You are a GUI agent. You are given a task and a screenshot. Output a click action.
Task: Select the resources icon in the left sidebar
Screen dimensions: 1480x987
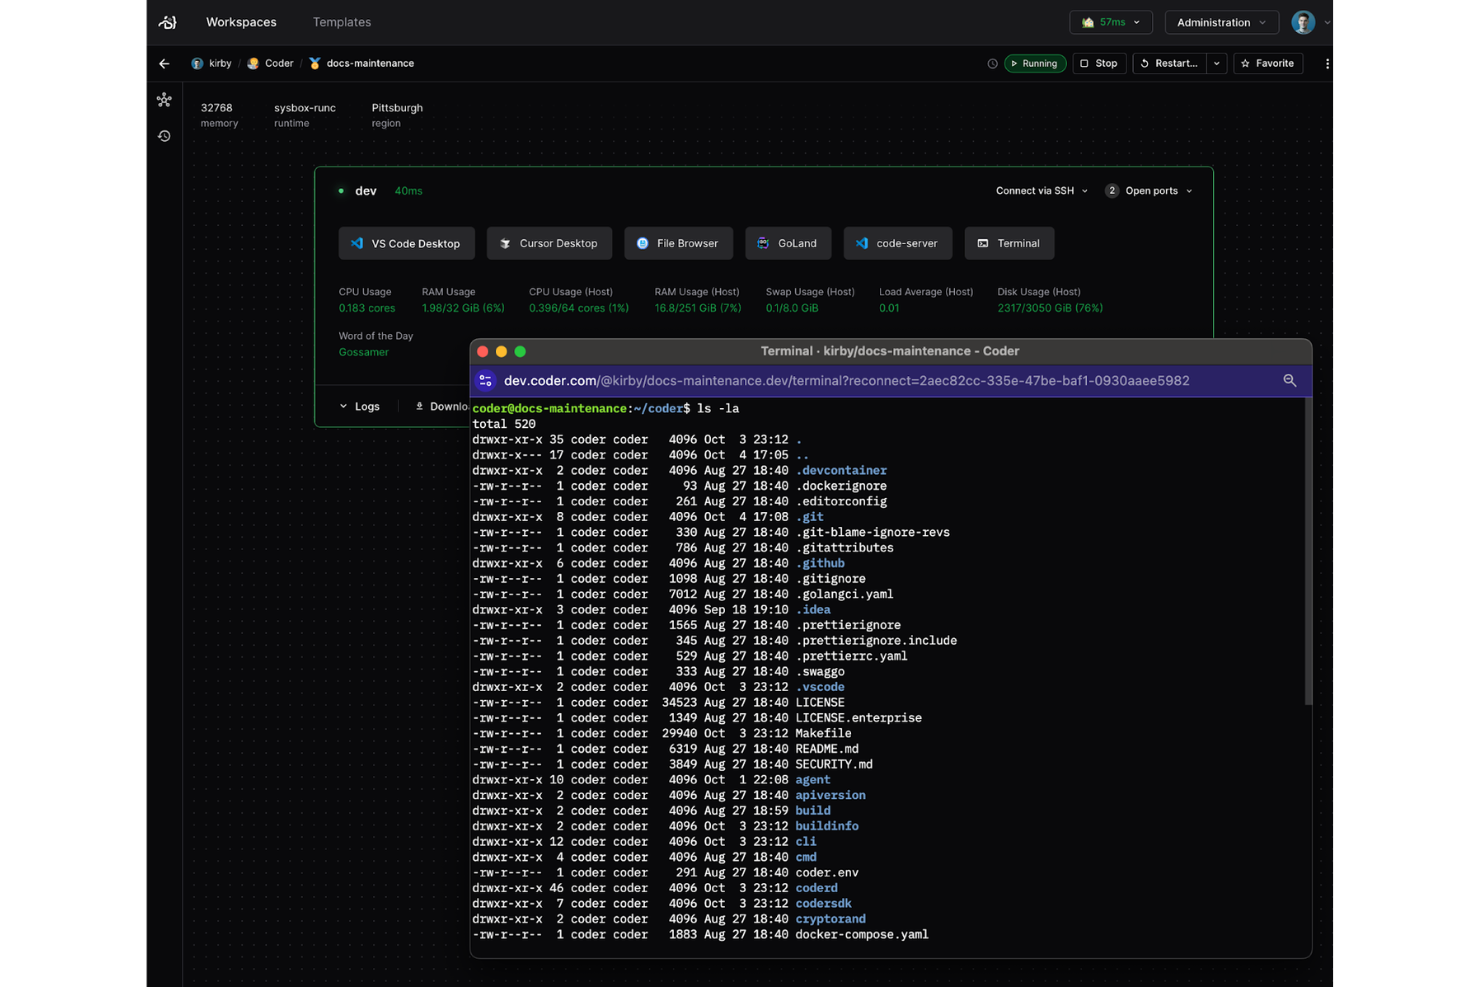[163, 100]
